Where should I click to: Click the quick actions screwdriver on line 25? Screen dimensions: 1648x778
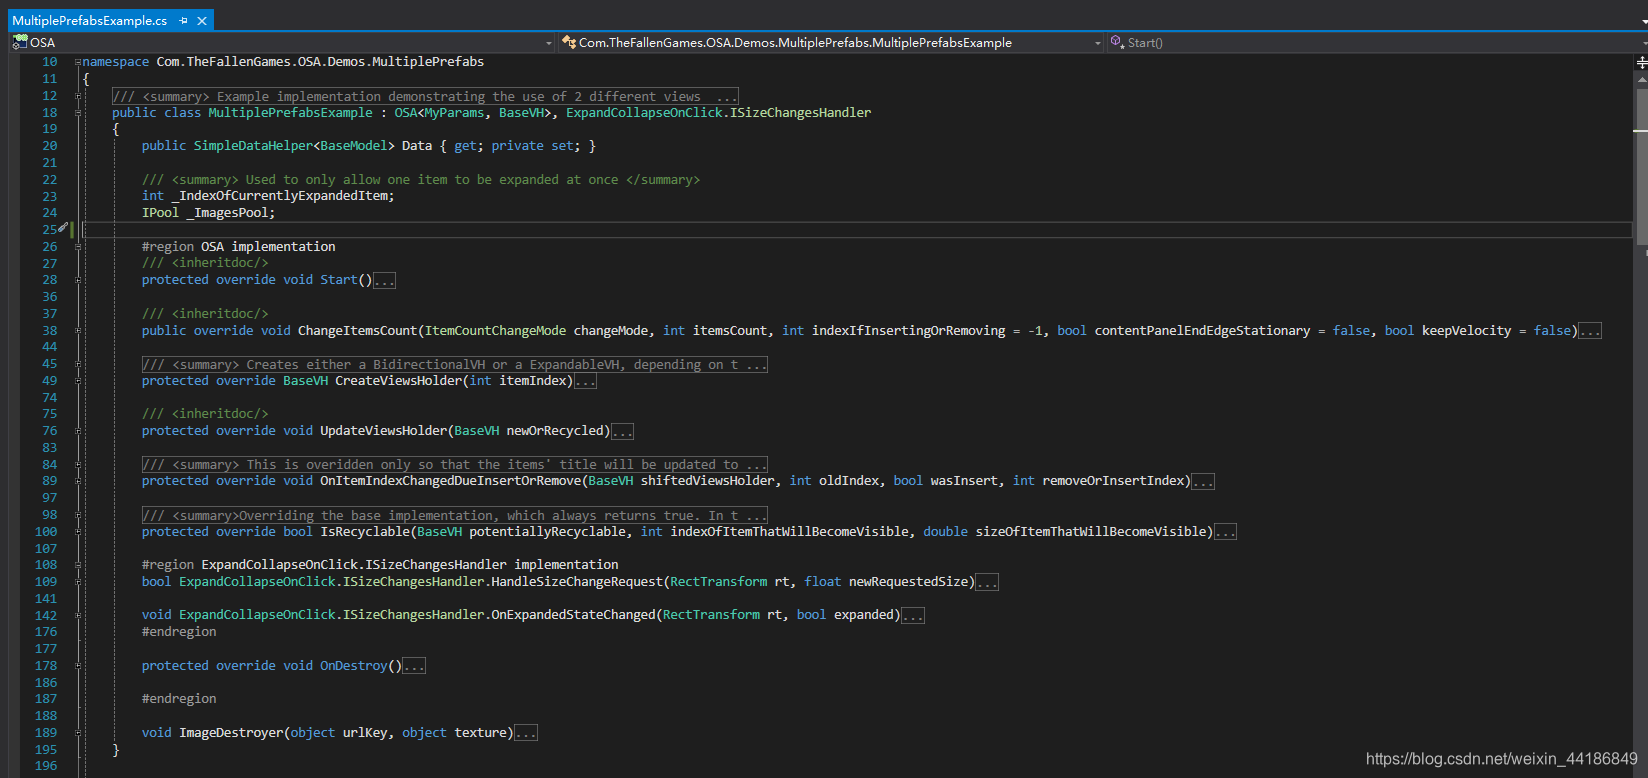click(x=63, y=229)
